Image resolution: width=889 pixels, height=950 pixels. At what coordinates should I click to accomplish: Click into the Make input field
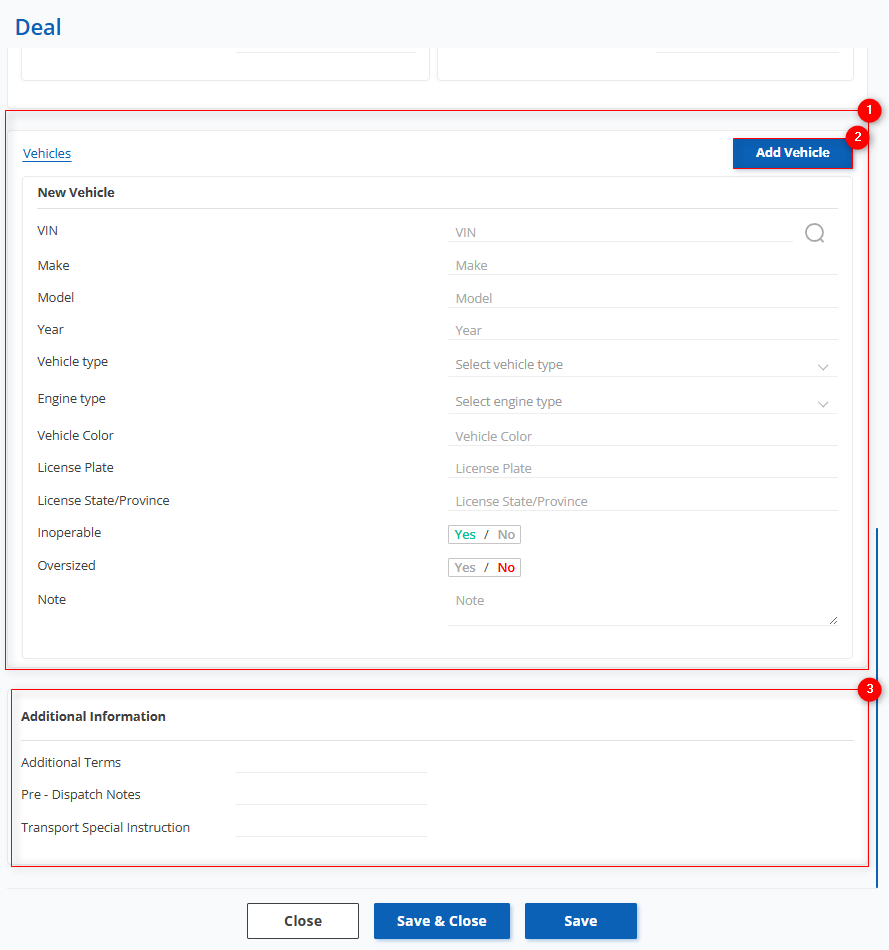642,266
